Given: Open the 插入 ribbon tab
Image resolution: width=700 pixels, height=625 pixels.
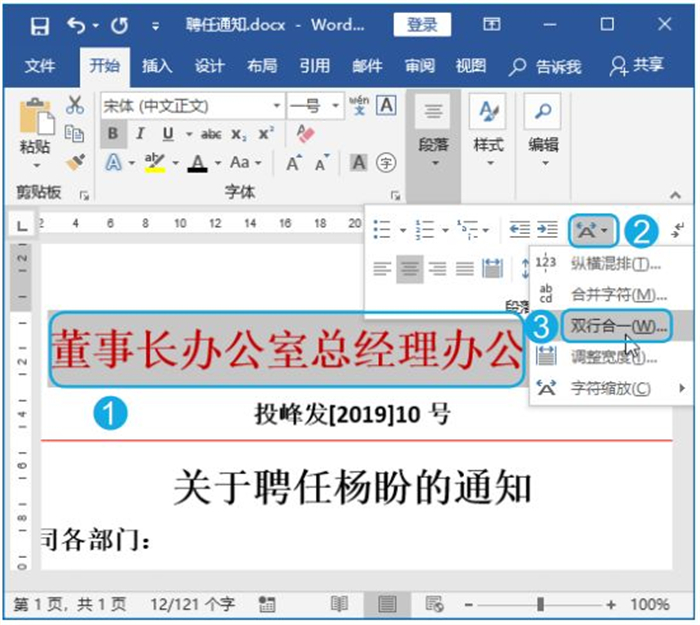Looking at the screenshot, I should [157, 66].
